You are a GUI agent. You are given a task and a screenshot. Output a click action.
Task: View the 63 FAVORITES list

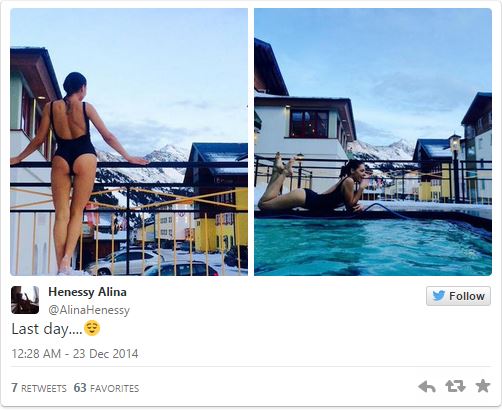click(x=106, y=388)
